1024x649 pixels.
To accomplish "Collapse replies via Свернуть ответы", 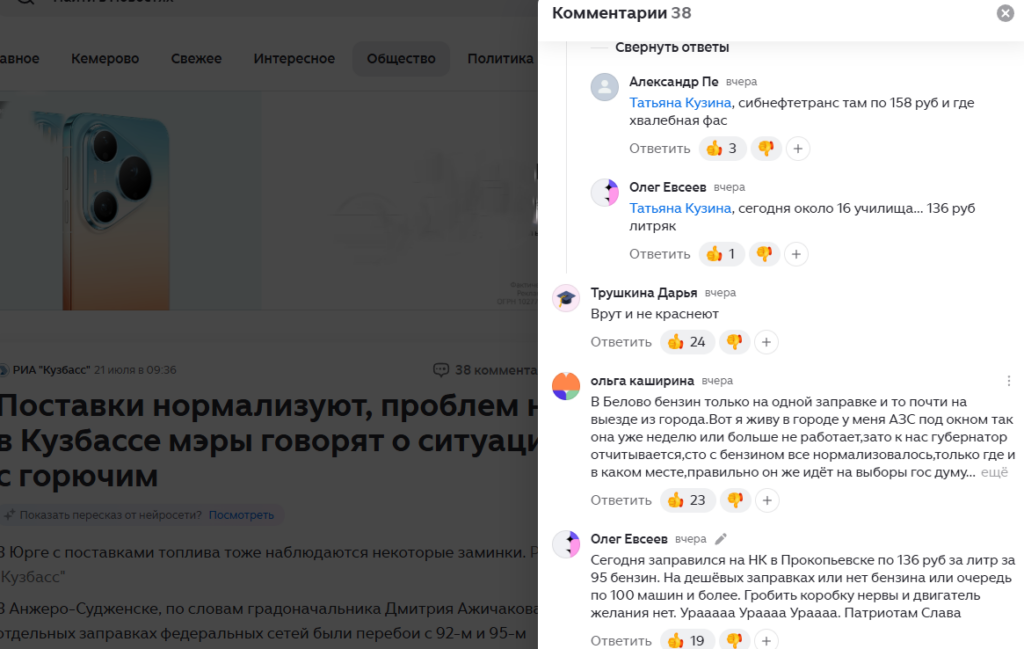I will (672, 47).
